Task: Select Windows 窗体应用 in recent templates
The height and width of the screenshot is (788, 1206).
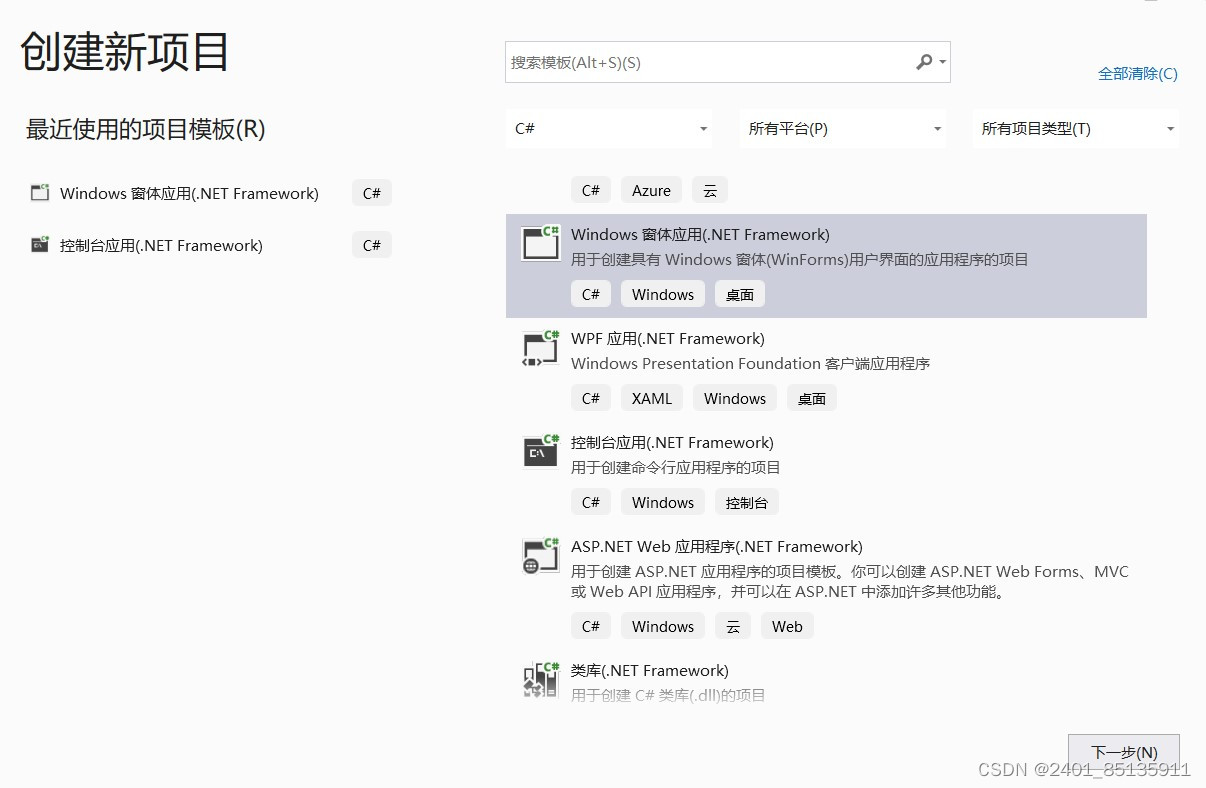Action: 189,193
